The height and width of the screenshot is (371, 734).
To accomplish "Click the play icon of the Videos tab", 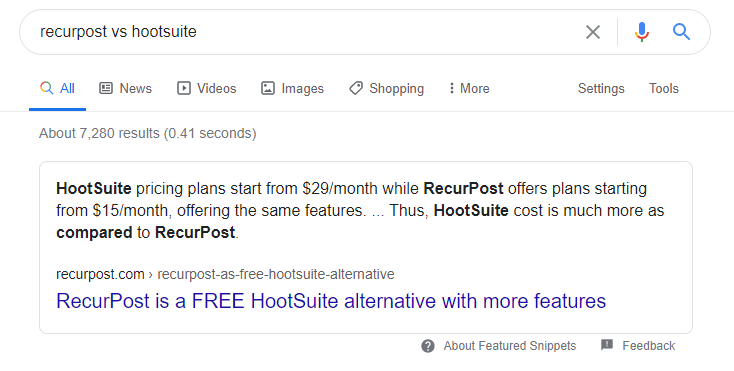I will click(x=184, y=88).
